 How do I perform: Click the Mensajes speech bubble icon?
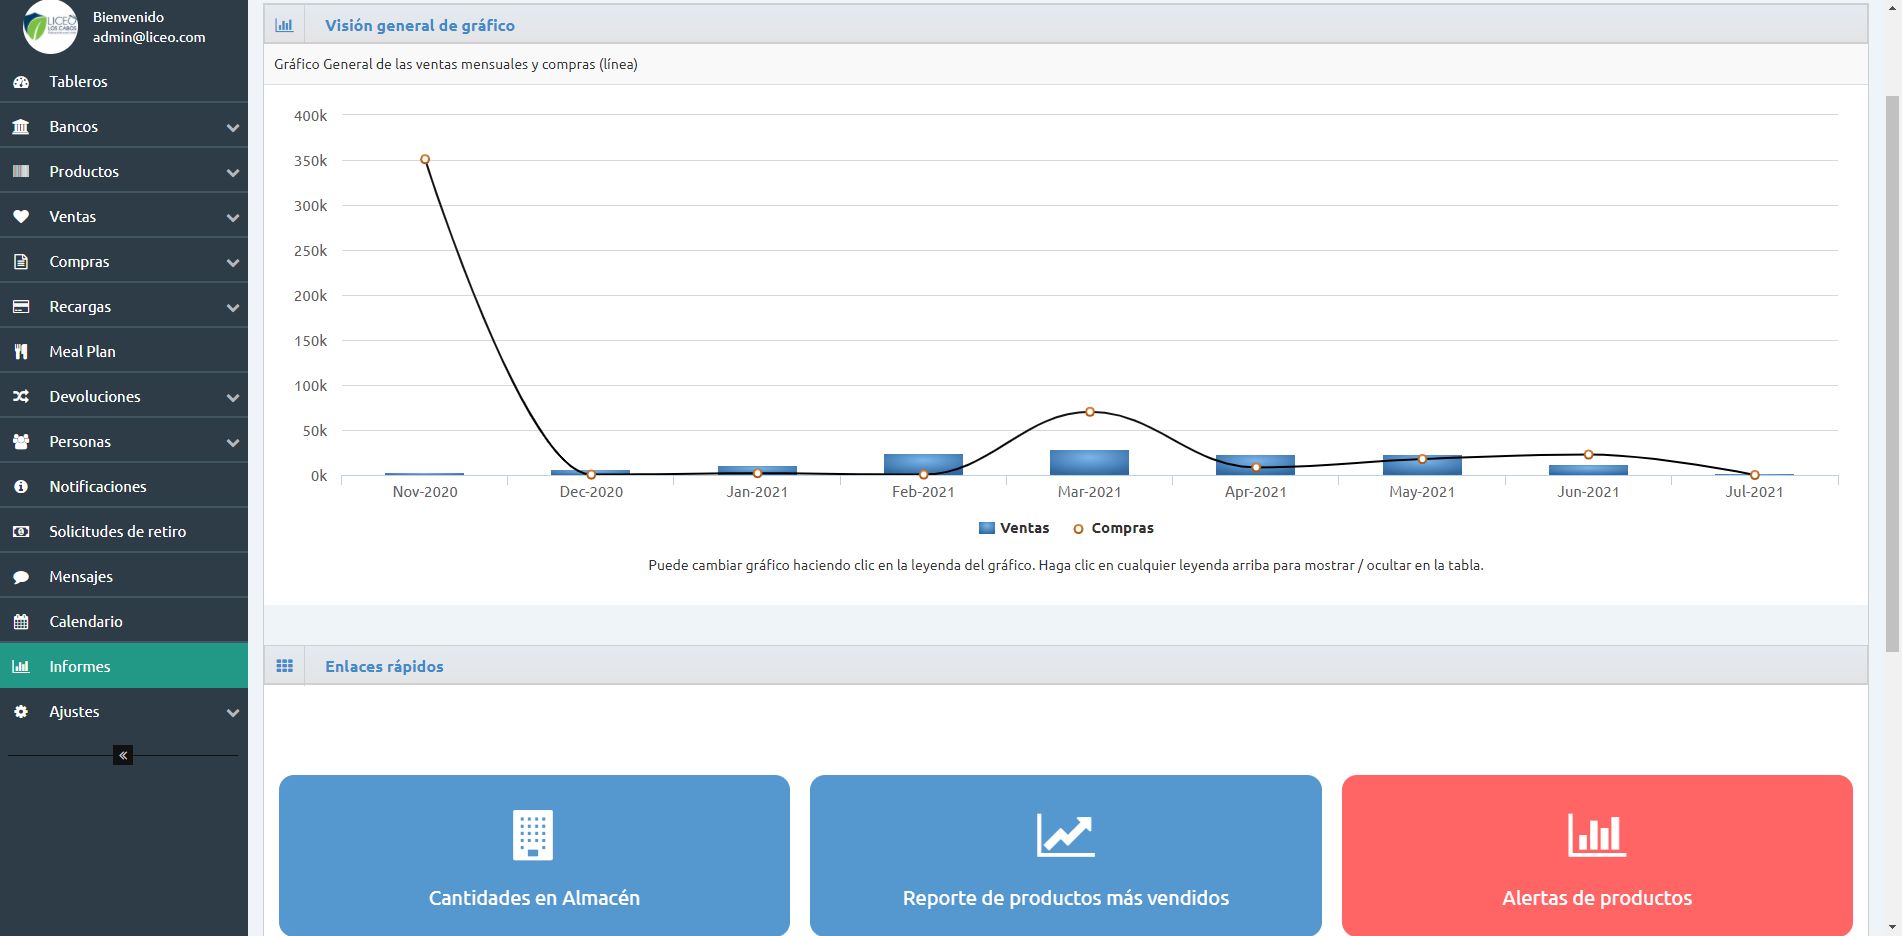(21, 577)
